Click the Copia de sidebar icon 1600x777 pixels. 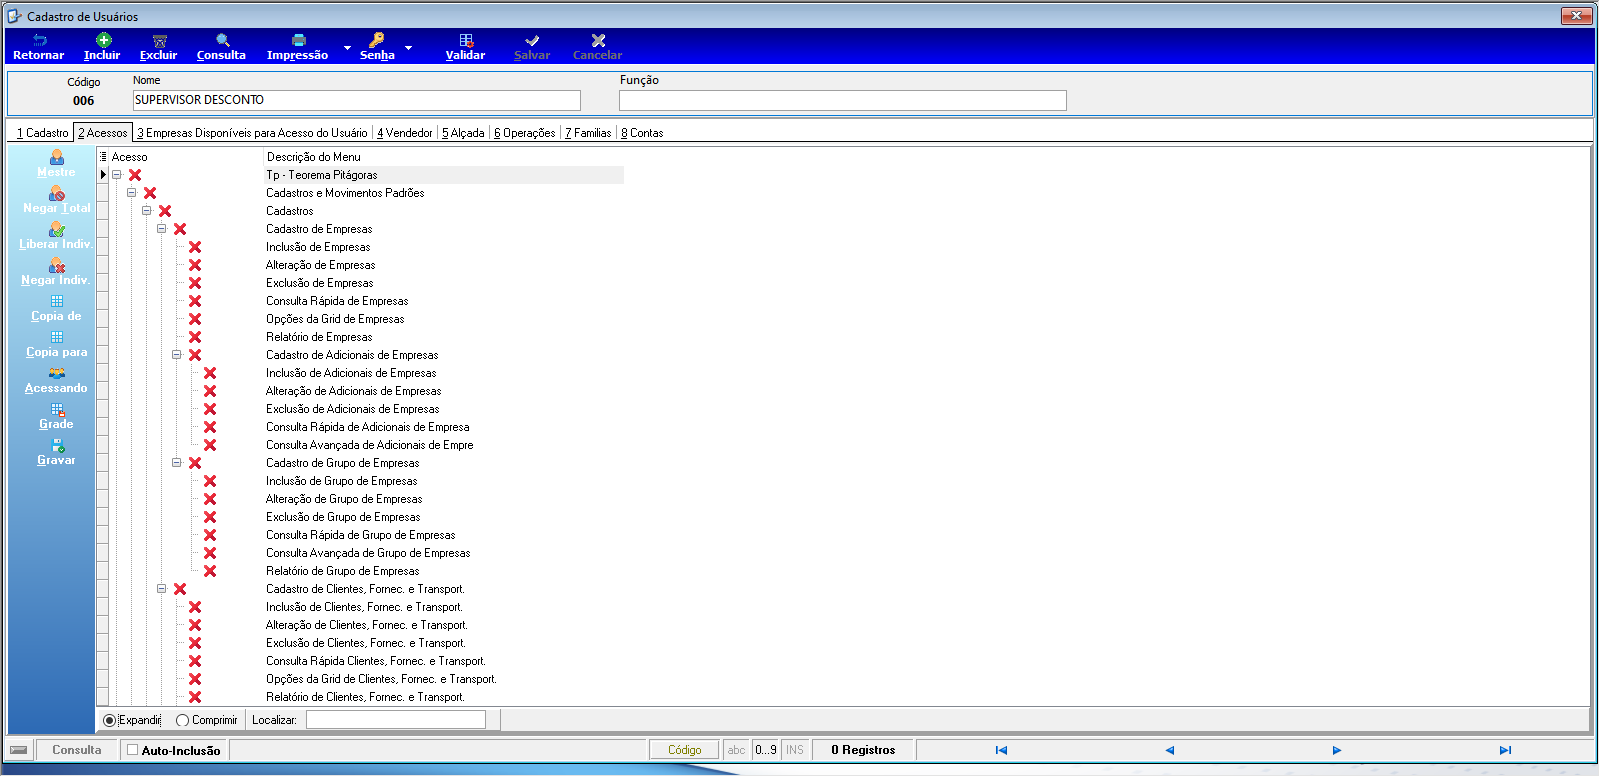57,301
